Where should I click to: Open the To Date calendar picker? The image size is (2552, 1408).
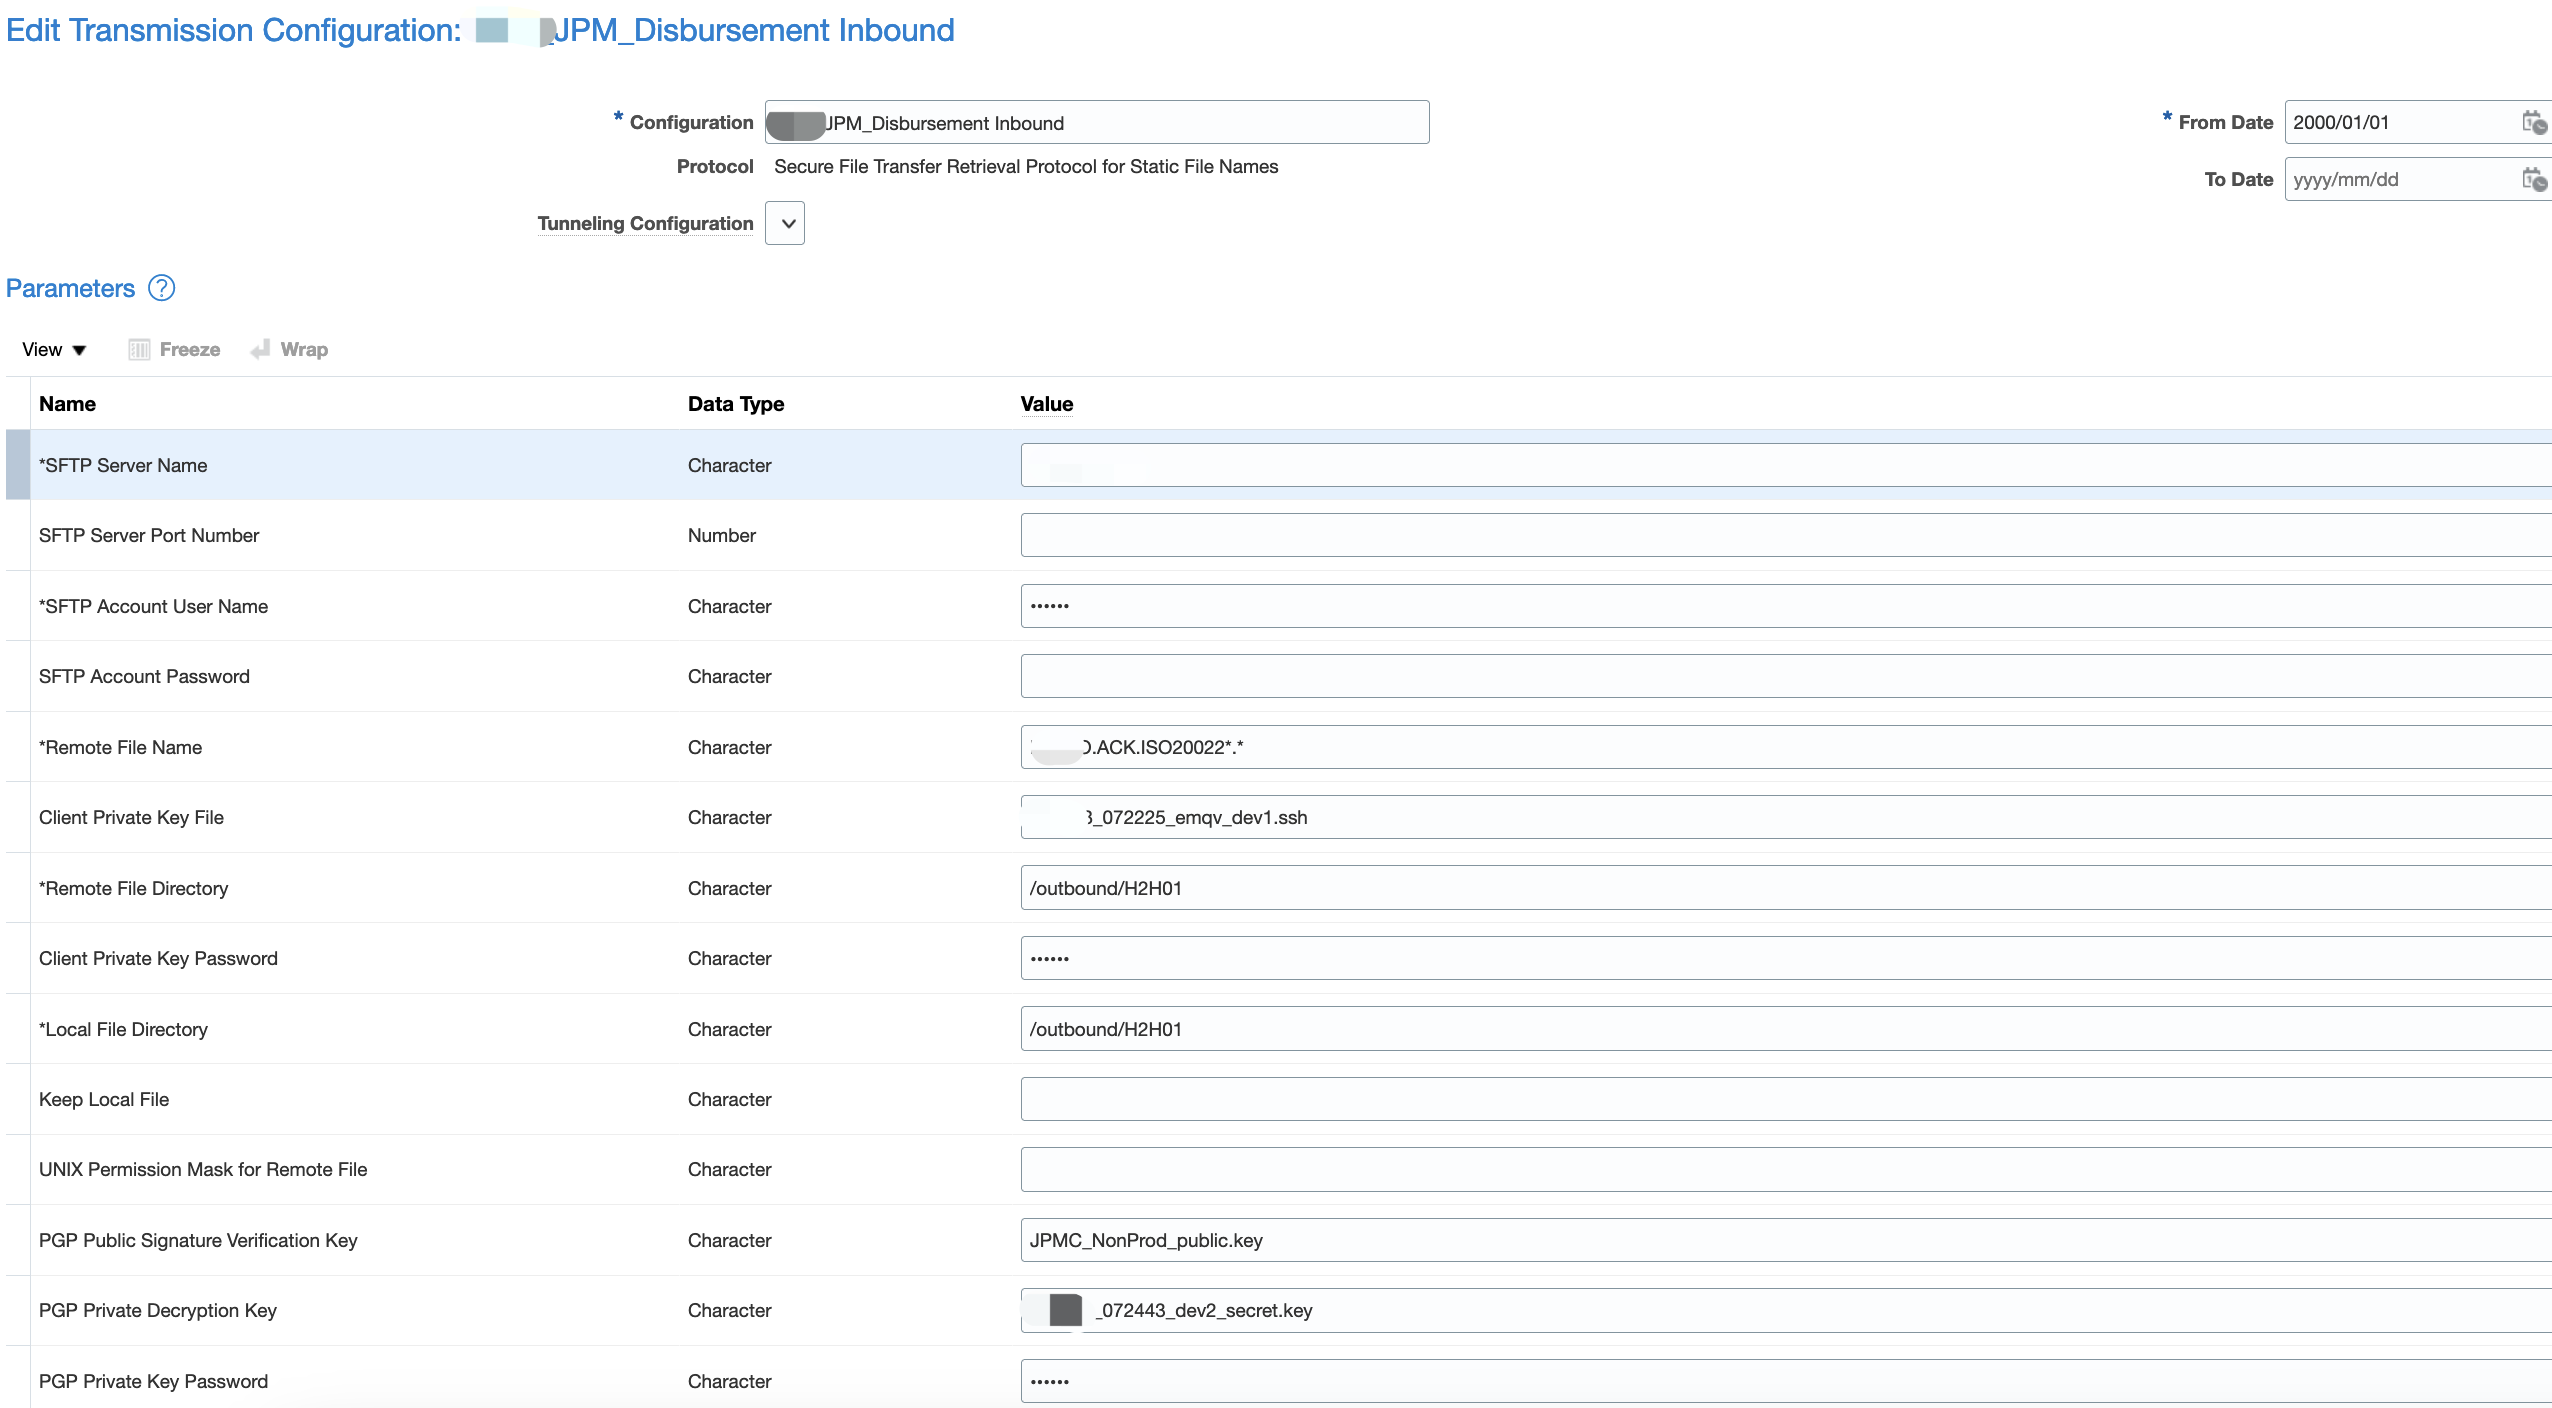coord(2536,179)
